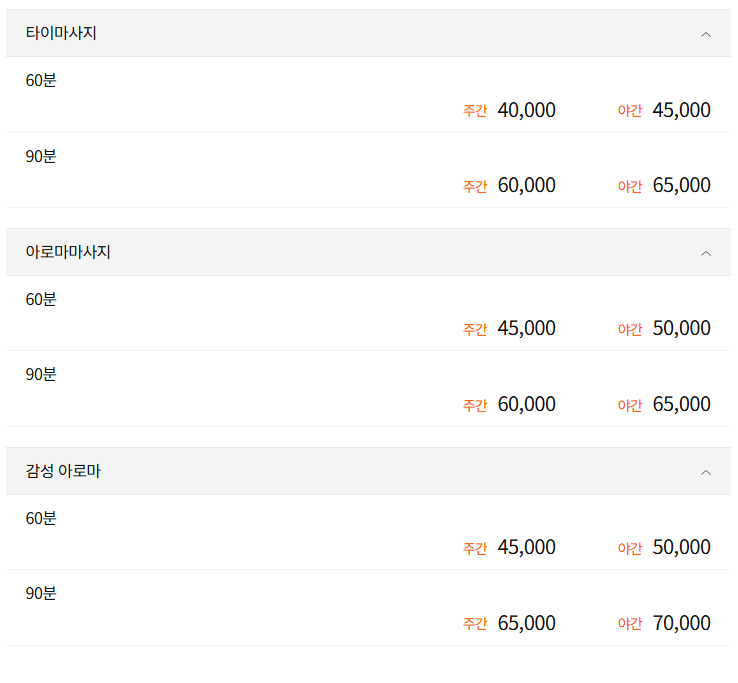The height and width of the screenshot is (683, 738).
Task: Click the 타이마사지 section header
Action: pos(61,33)
